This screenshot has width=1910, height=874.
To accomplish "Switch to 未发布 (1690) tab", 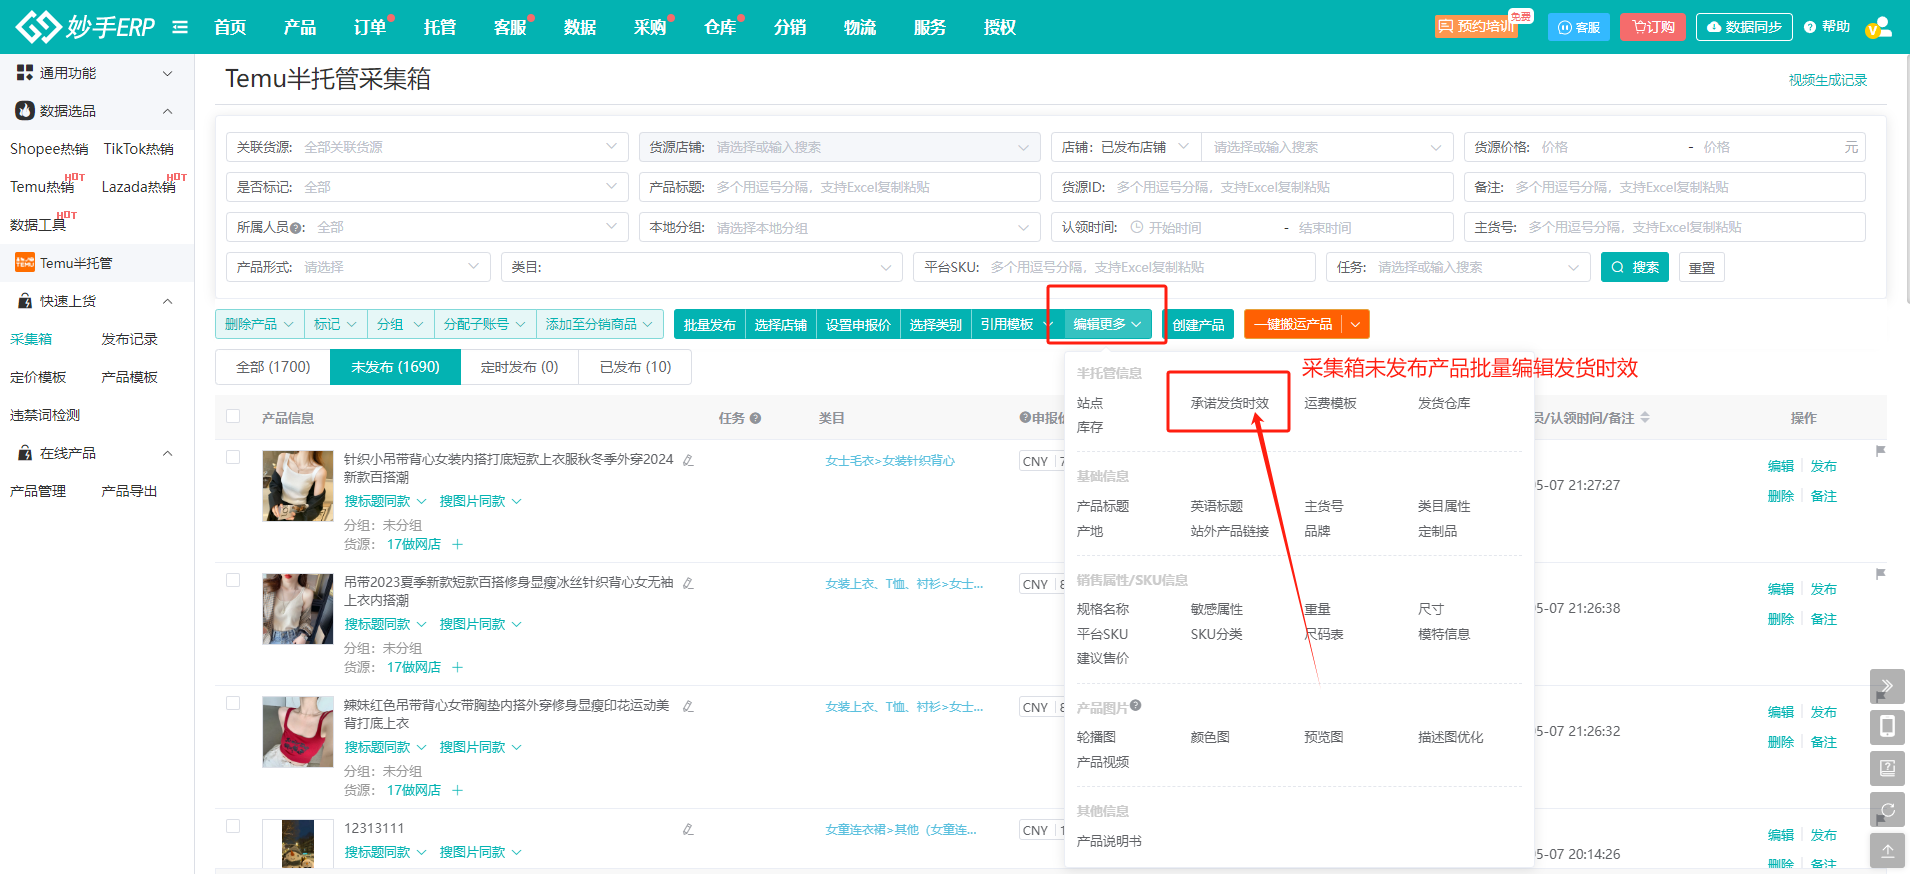I will point(395,367).
